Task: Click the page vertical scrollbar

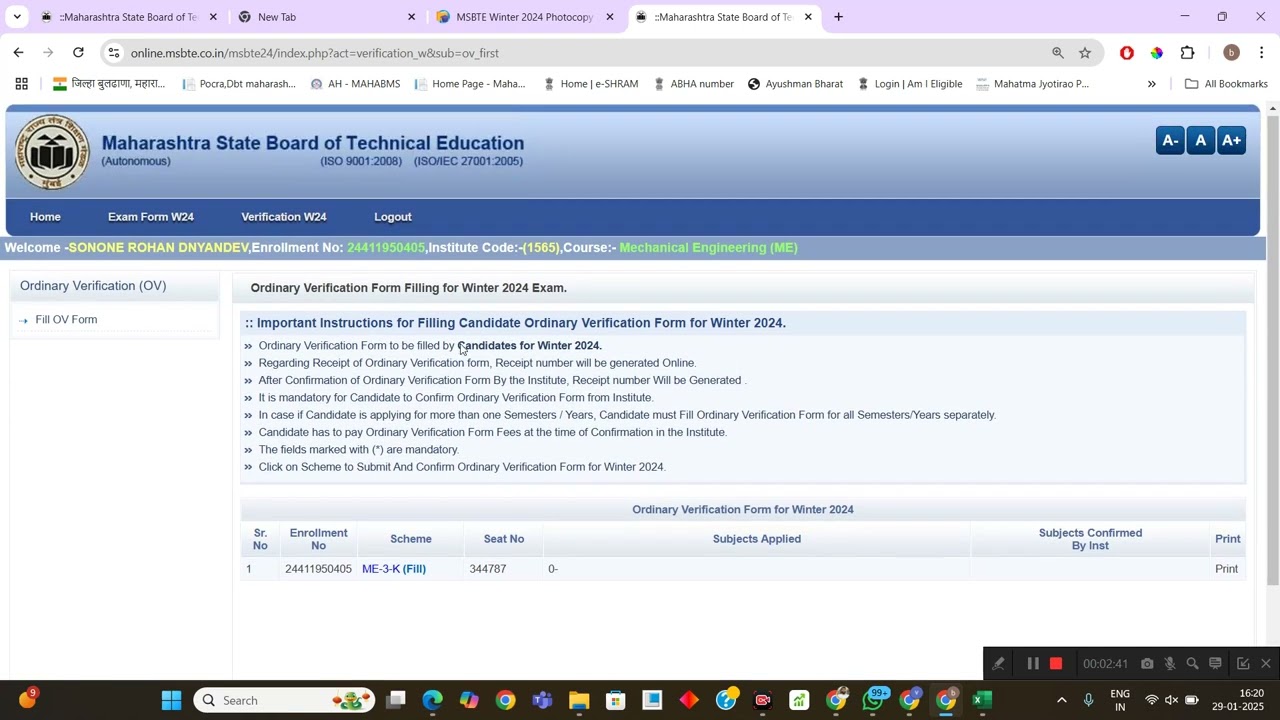Action: 1272,350
